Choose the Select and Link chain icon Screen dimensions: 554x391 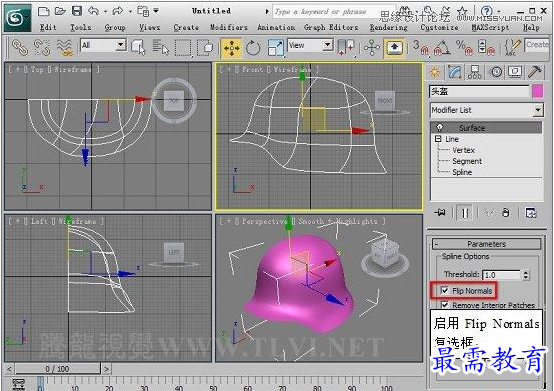[x=19, y=48]
